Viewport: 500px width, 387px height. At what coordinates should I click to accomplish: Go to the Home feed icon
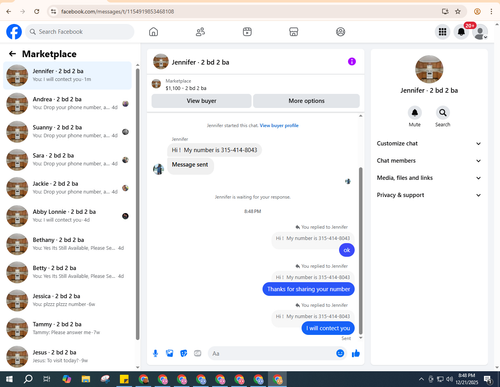153,32
